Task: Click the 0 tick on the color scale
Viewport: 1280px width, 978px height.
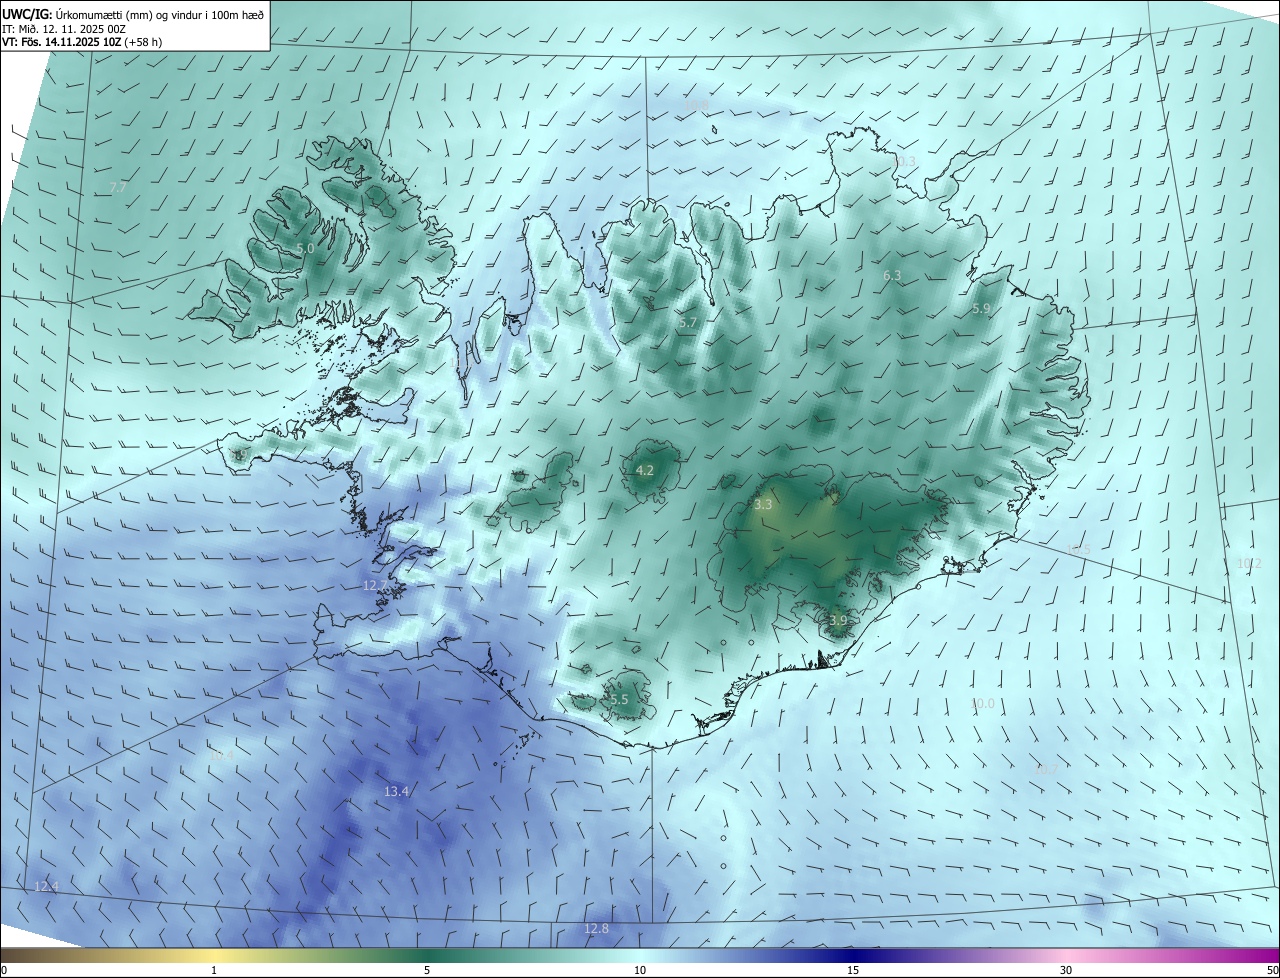Action: click(x=4, y=970)
